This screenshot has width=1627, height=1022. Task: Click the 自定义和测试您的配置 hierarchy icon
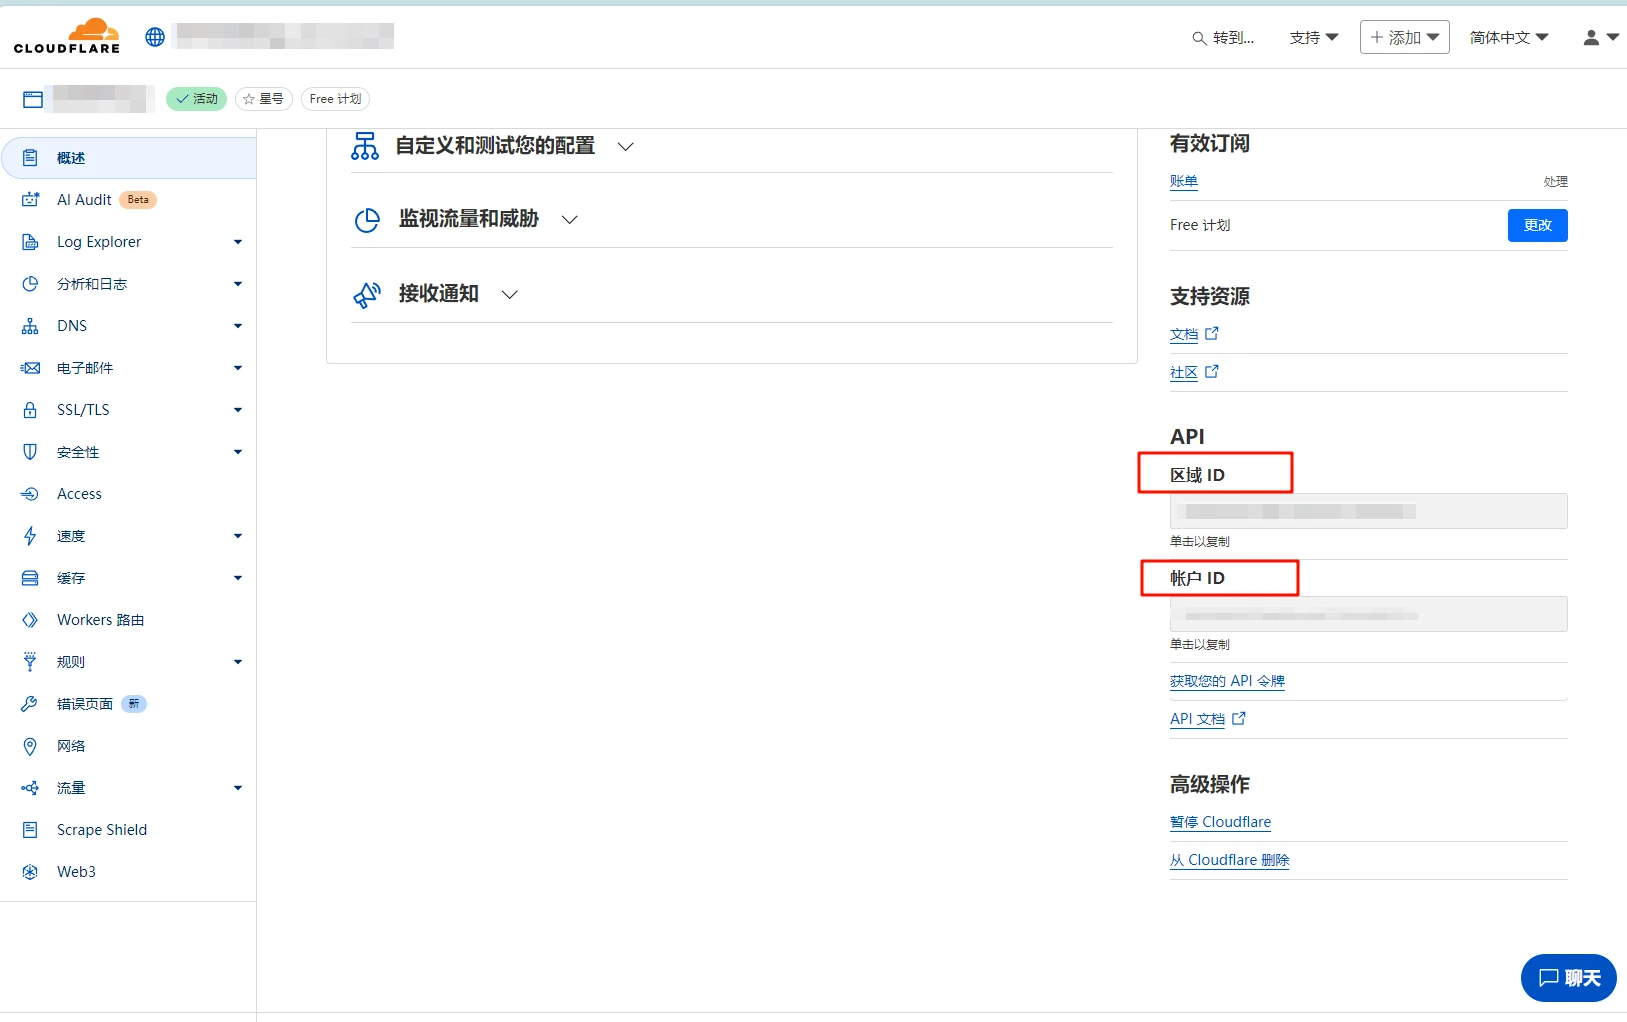click(365, 146)
